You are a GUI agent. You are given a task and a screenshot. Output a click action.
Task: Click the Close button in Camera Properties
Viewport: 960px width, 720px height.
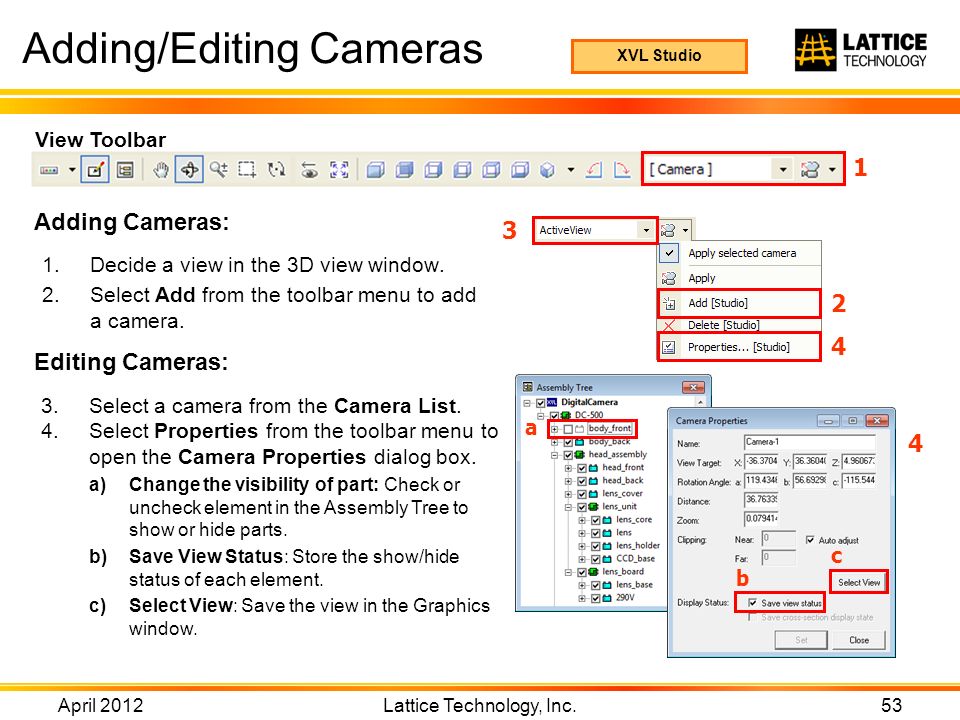tap(858, 640)
